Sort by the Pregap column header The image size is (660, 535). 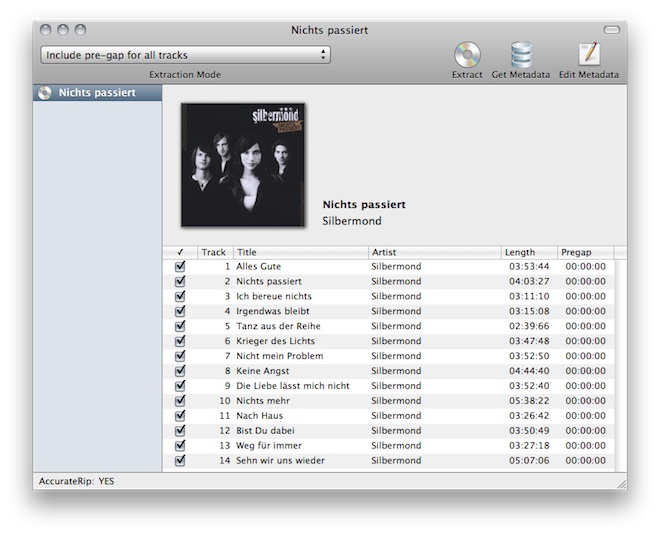coord(585,252)
